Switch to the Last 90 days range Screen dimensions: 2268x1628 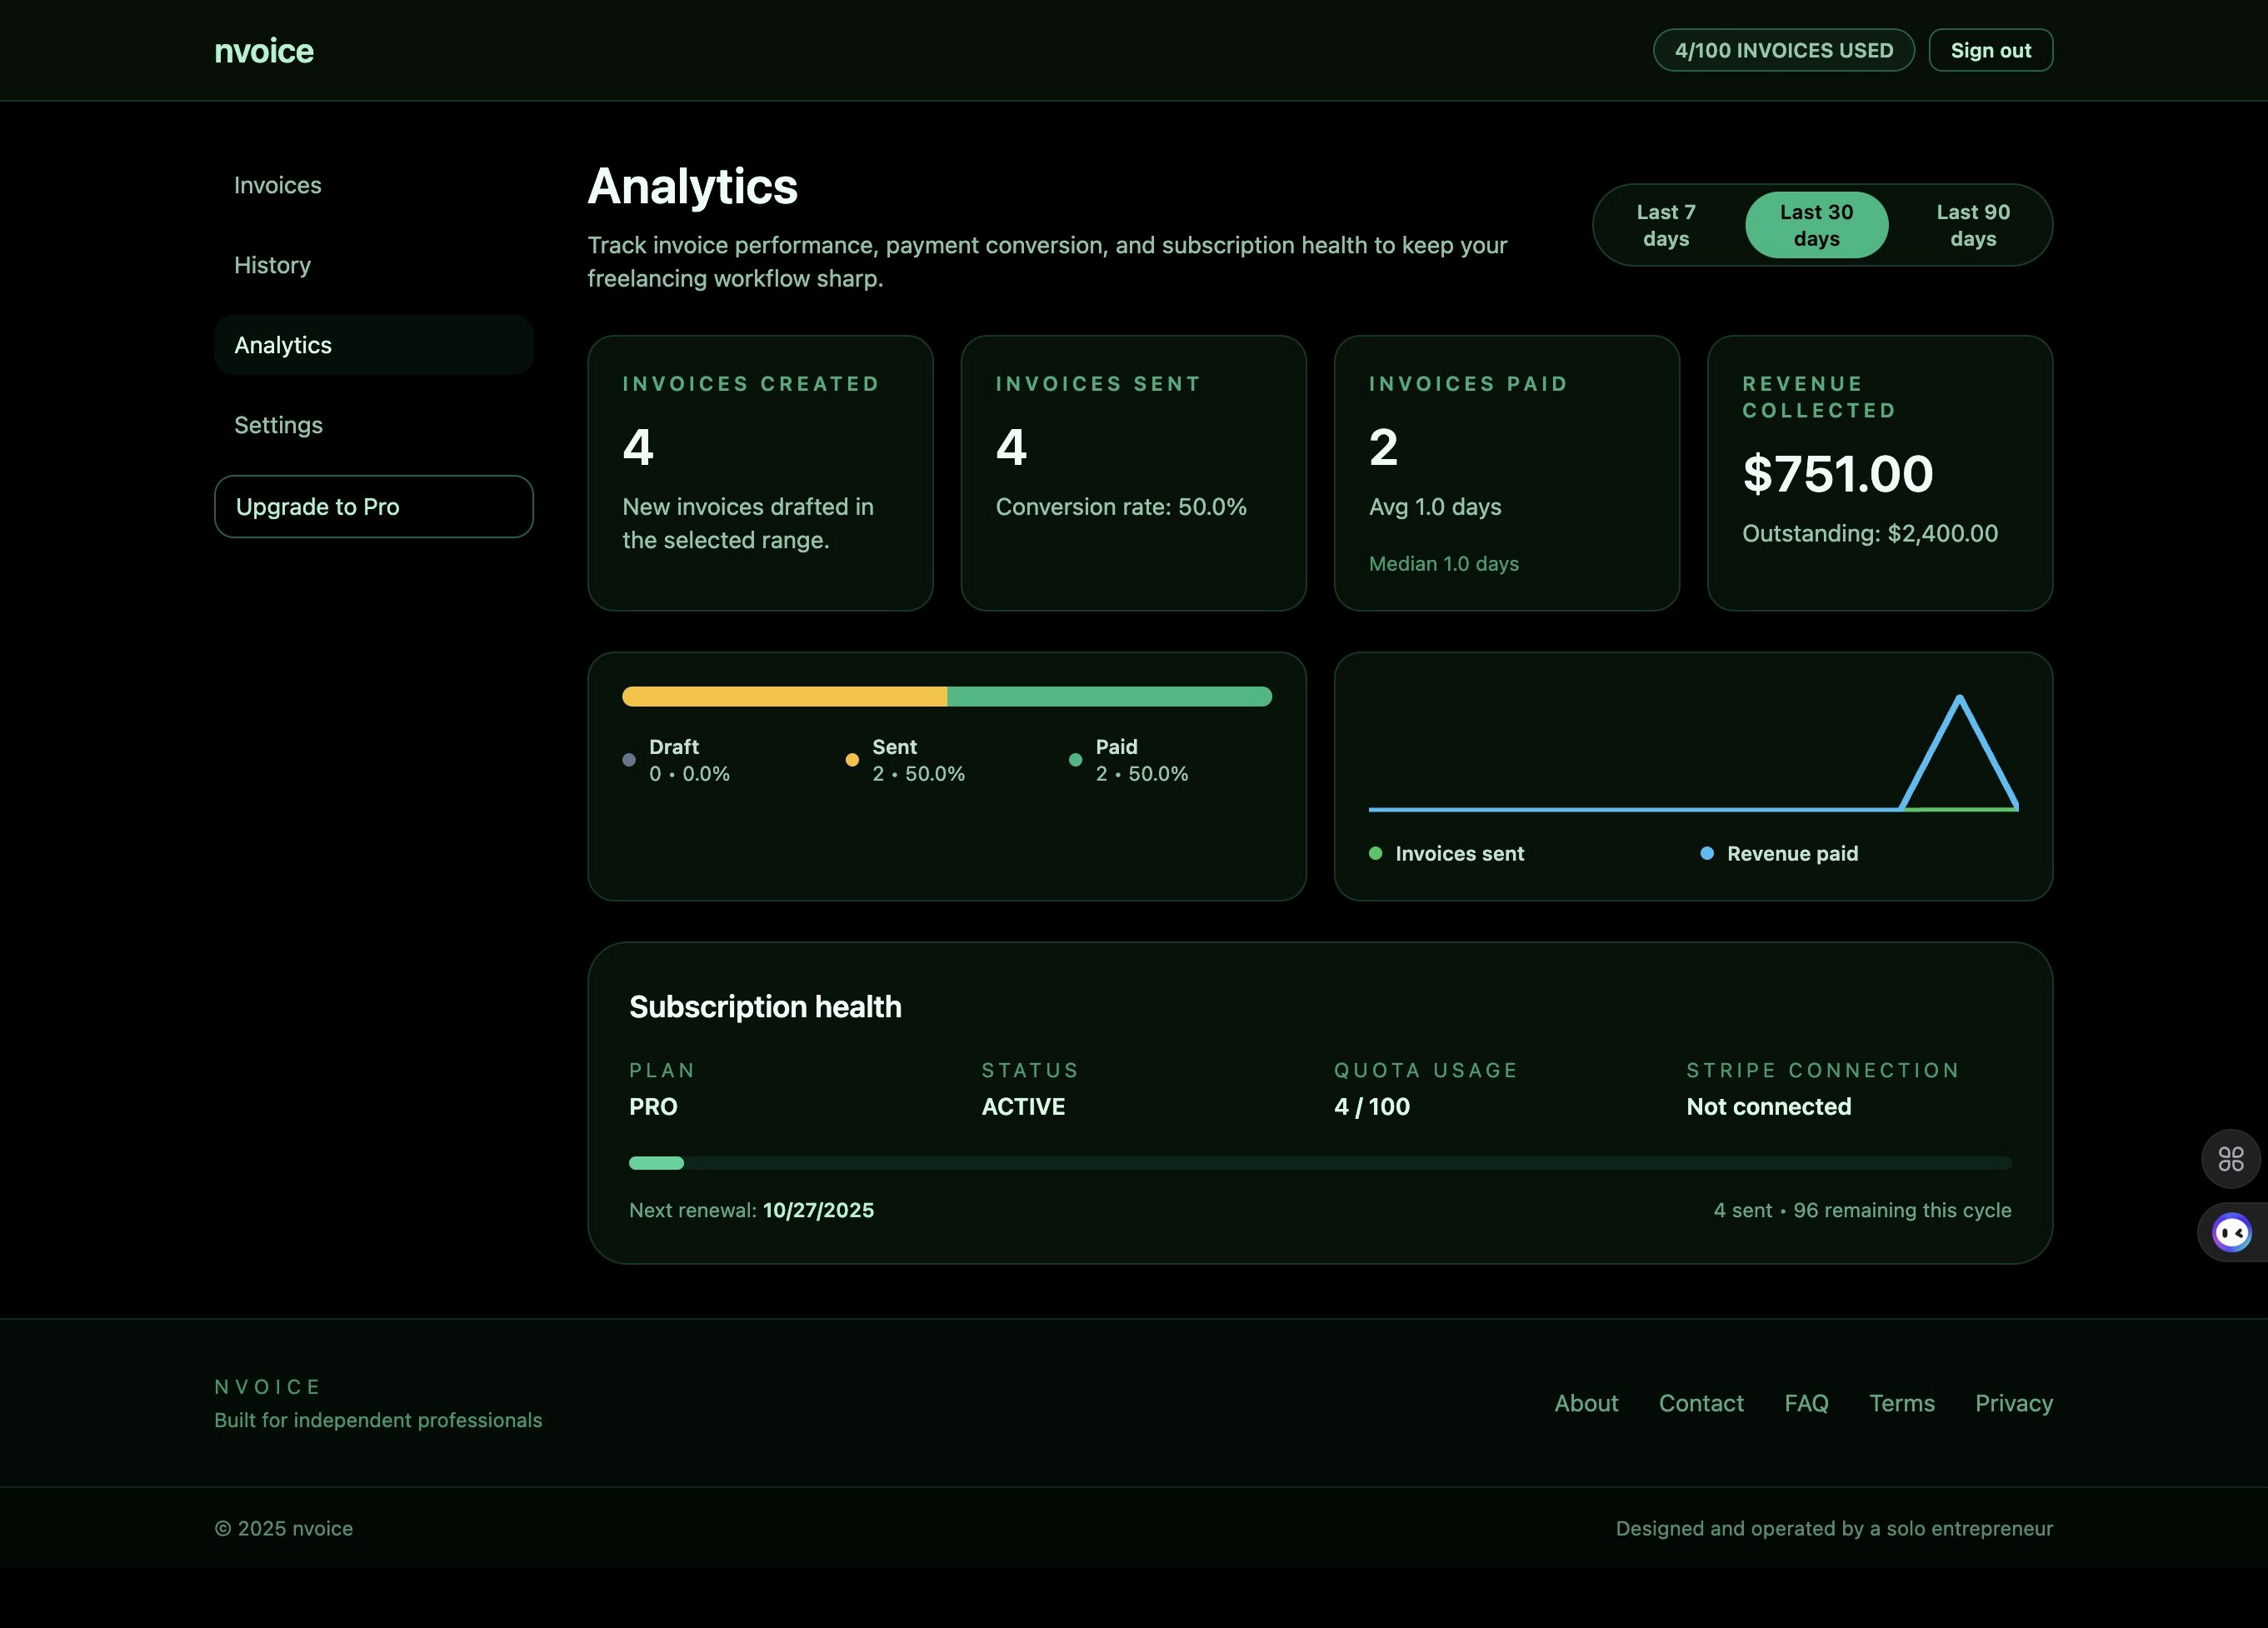click(x=1972, y=225)
